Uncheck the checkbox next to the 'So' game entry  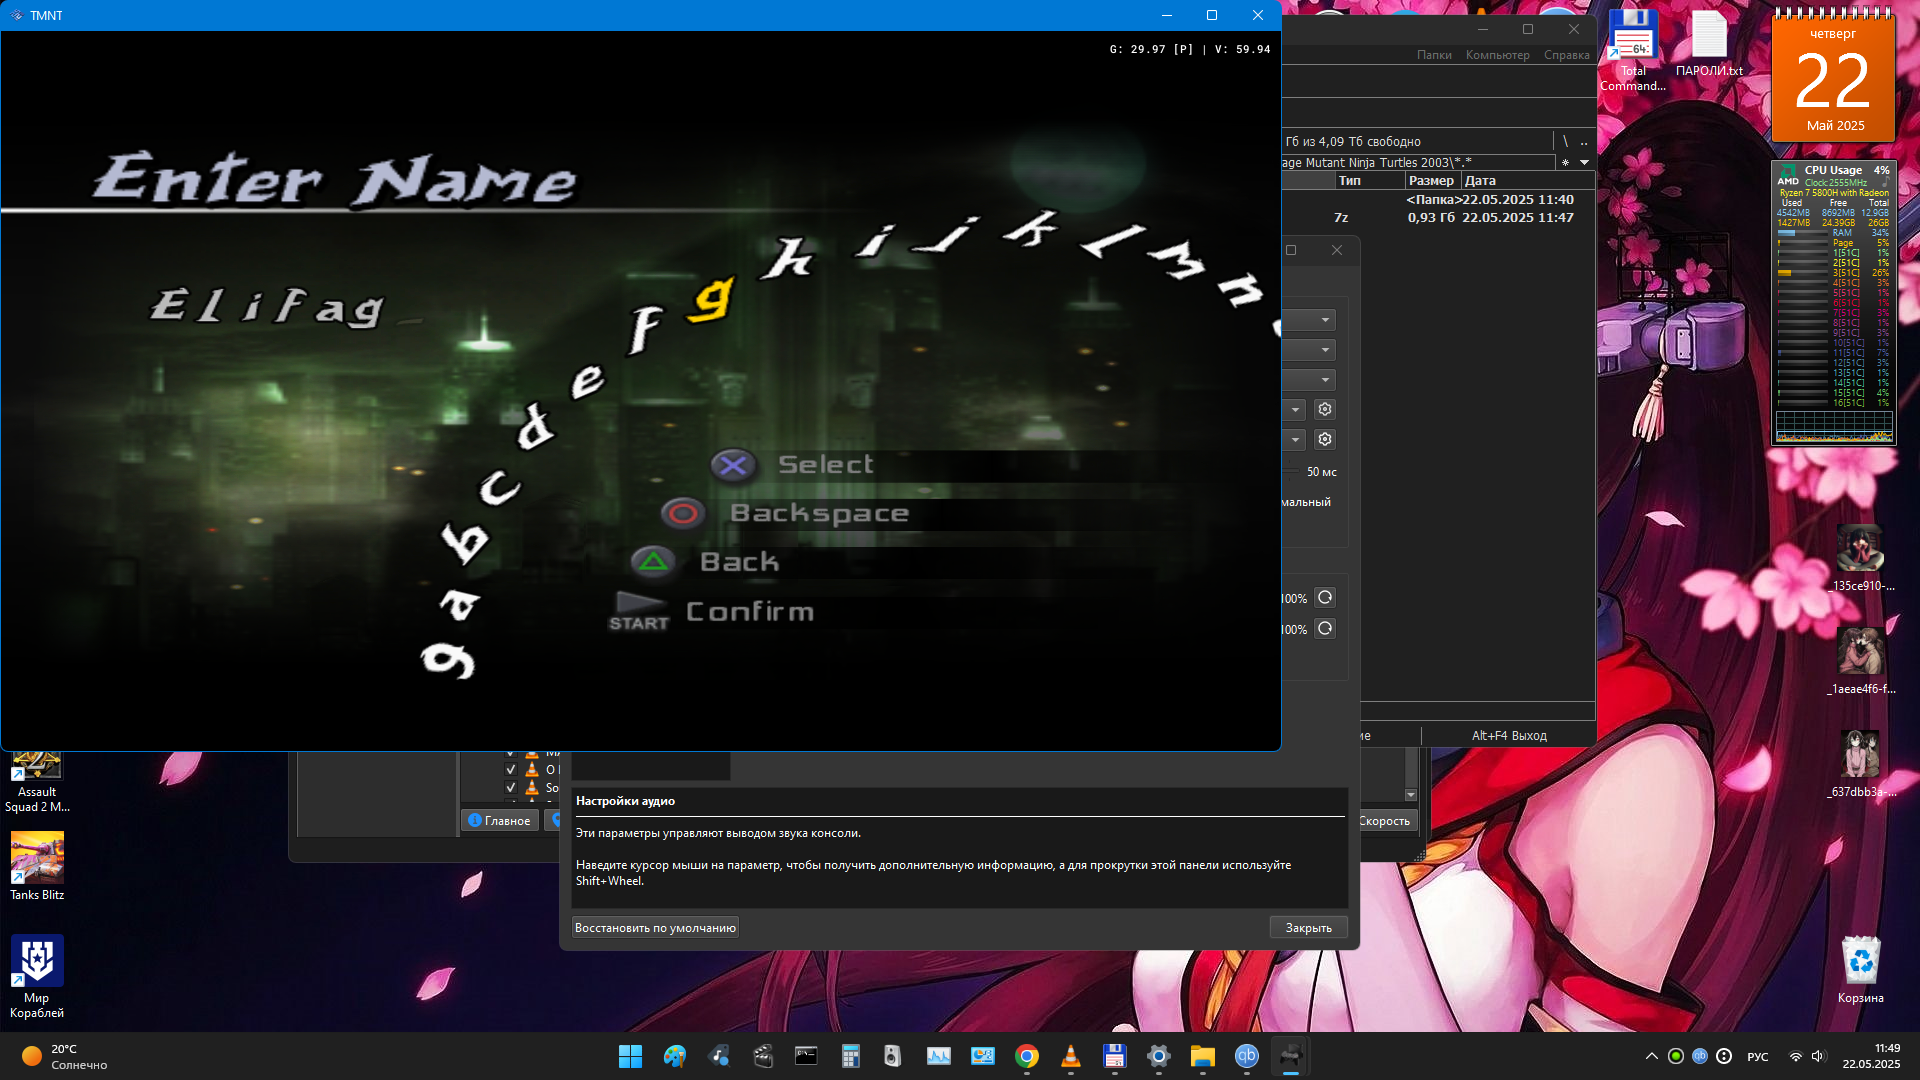(x=511, y=788)
